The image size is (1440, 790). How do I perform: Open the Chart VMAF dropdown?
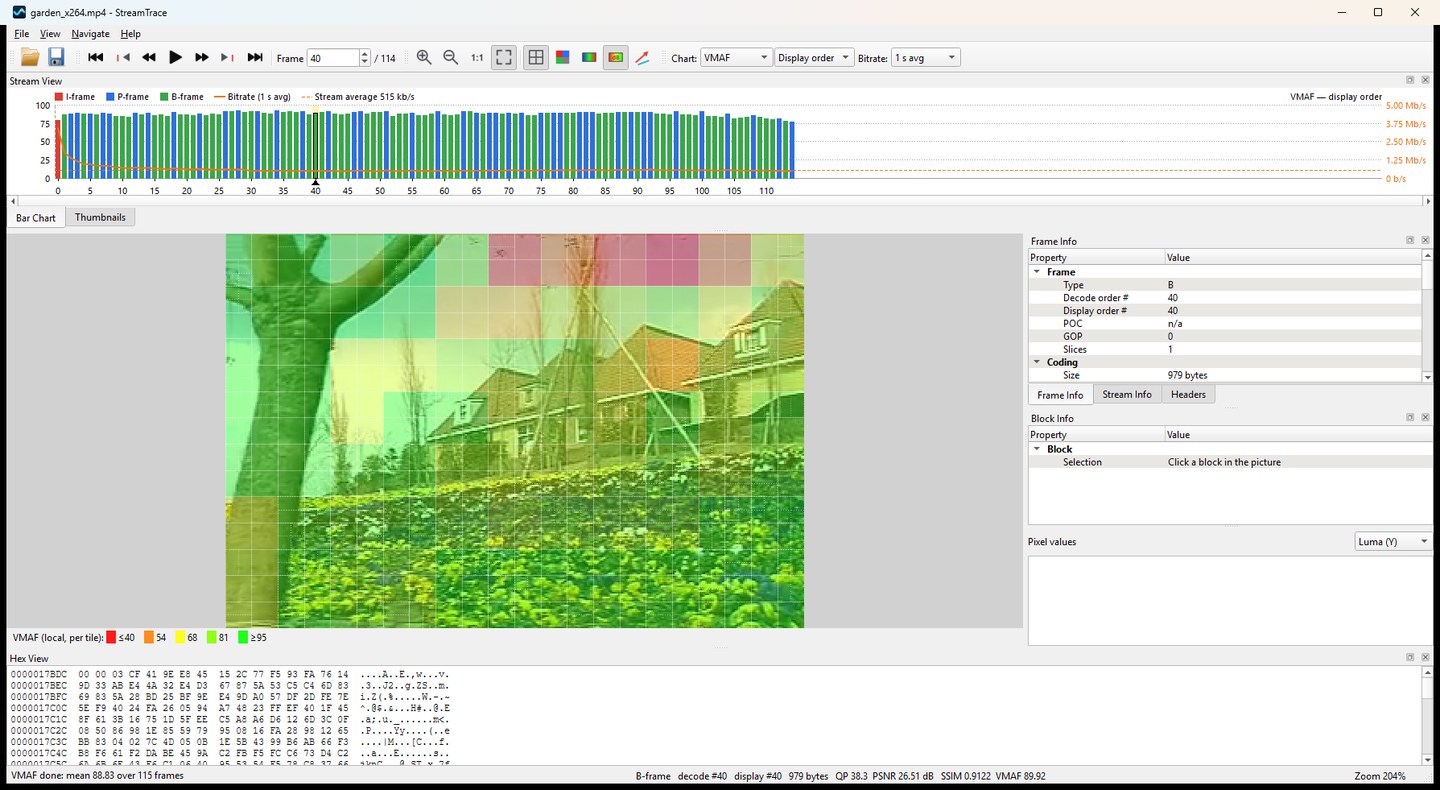737,58
